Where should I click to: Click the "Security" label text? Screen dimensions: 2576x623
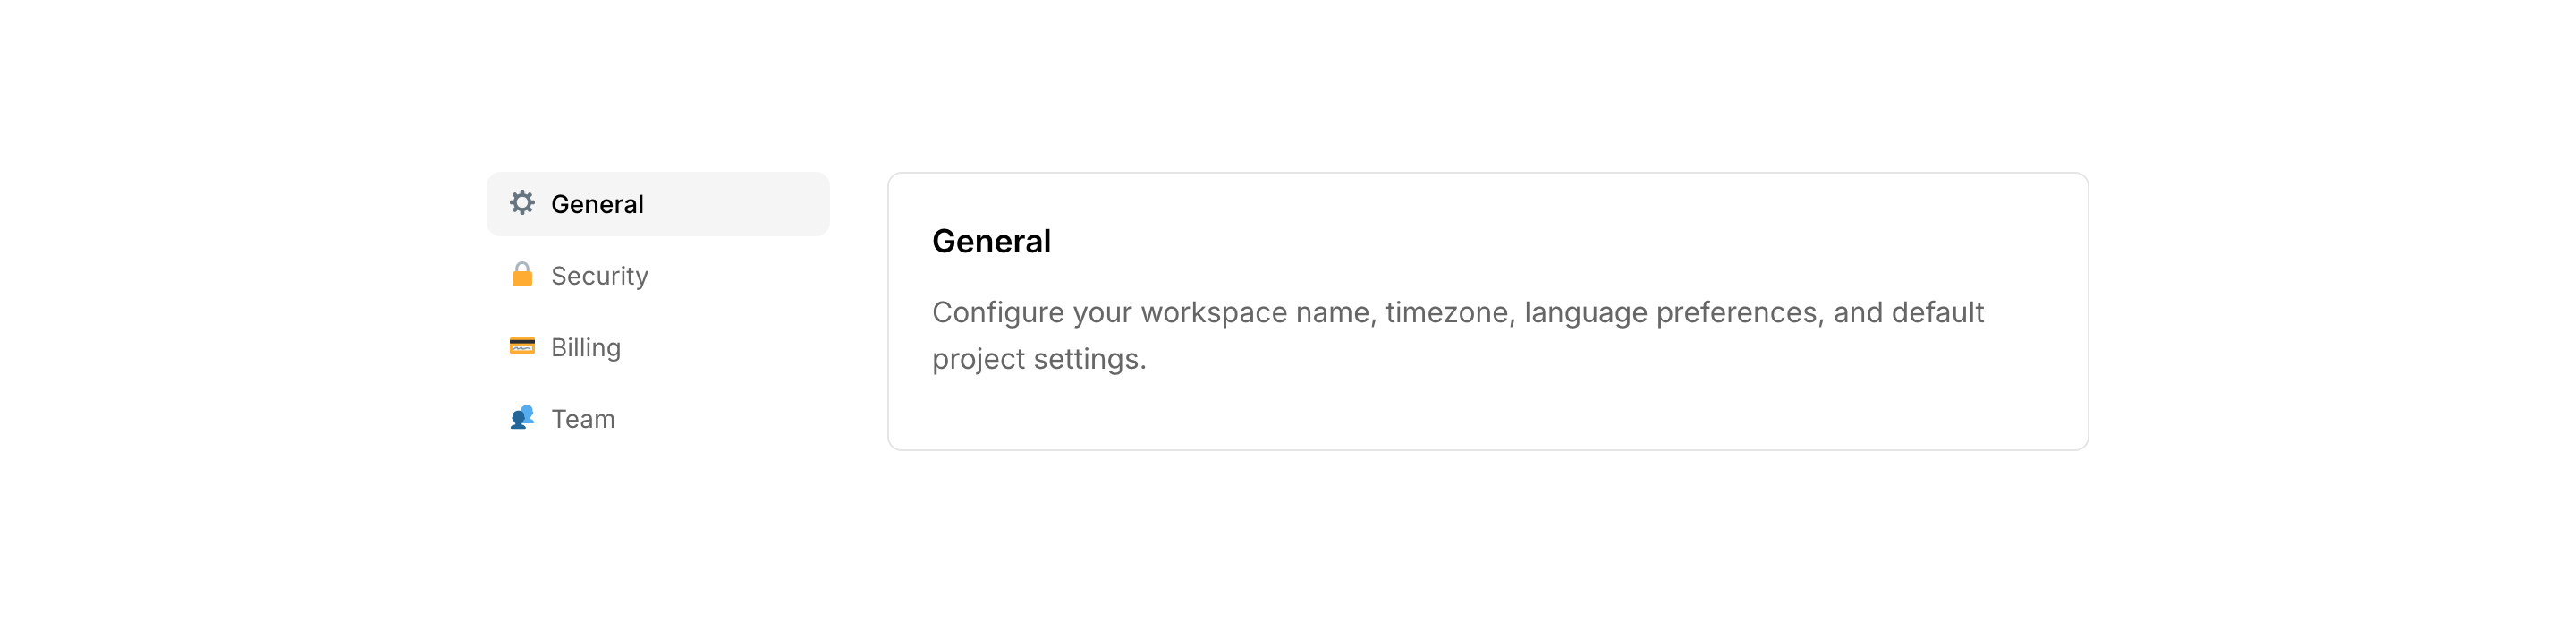coord(599,276)
